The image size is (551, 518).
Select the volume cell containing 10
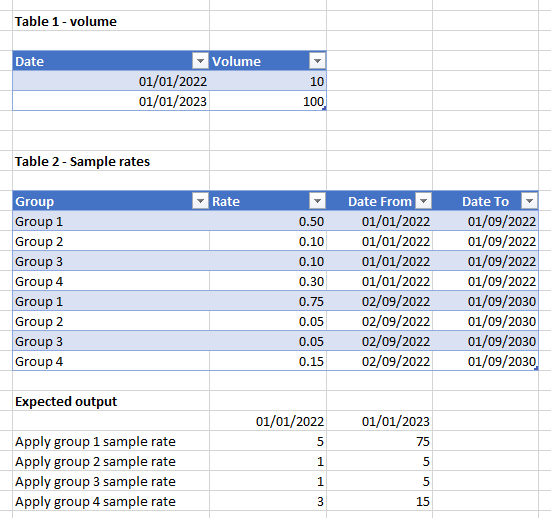pyautogui.click(x=268, y=81)
